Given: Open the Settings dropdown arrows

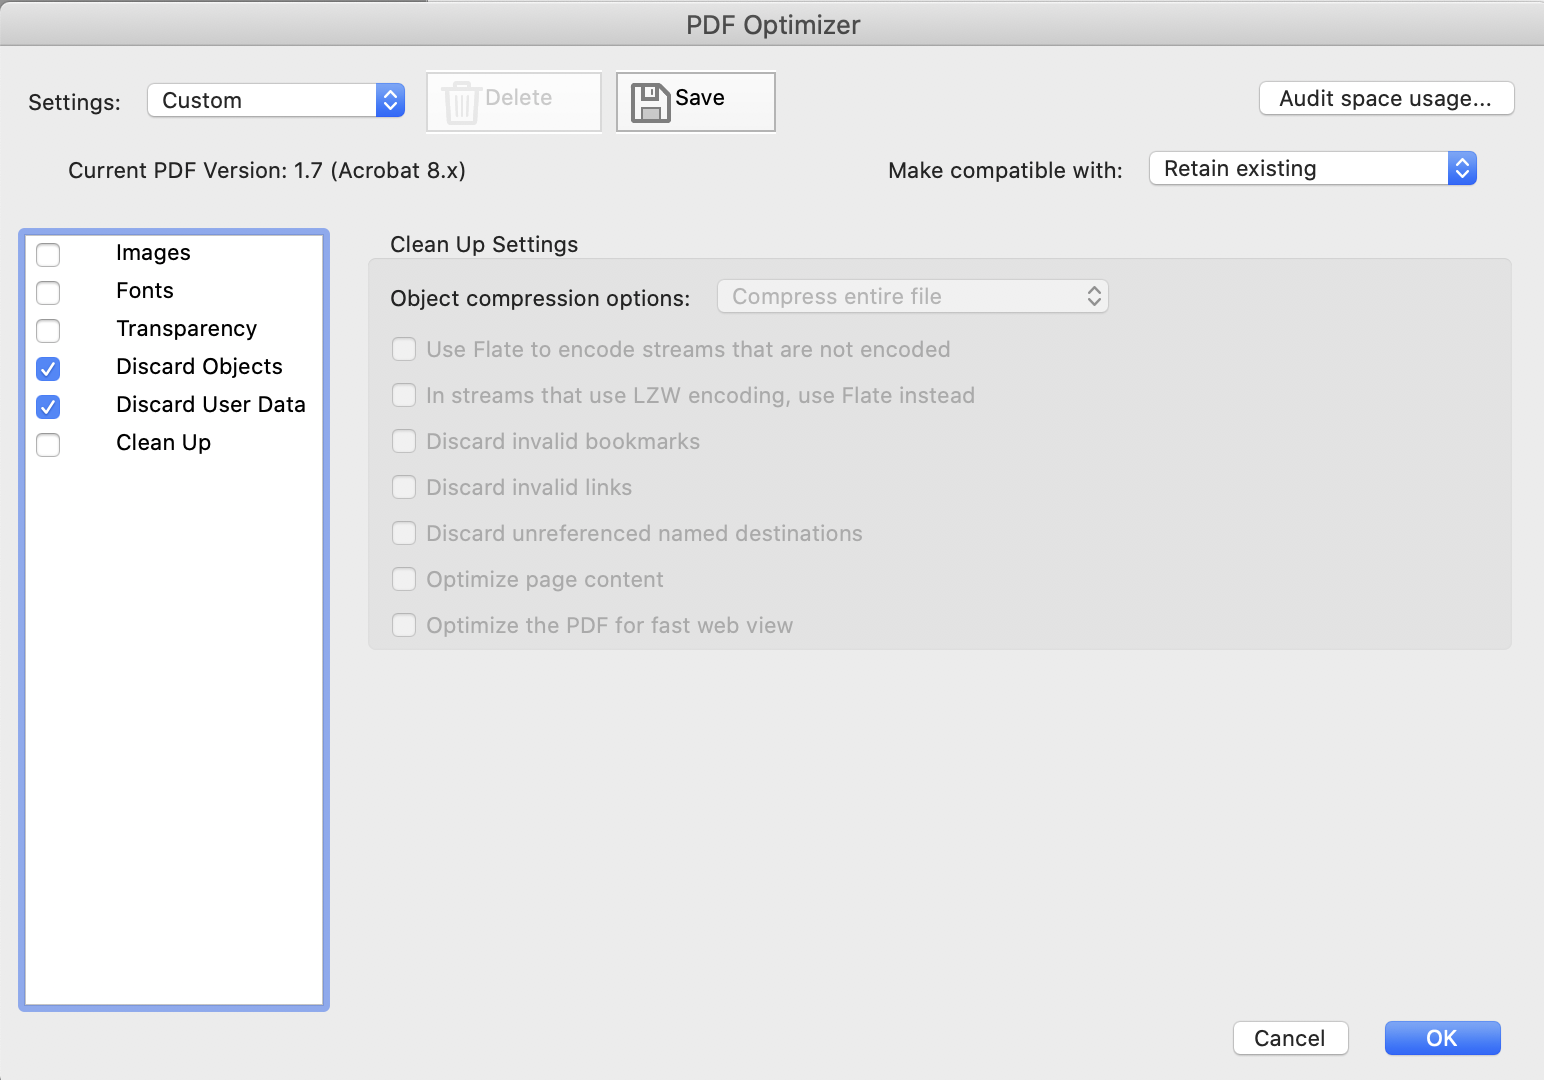Looking at the screenshot, I should pos(389,100).
